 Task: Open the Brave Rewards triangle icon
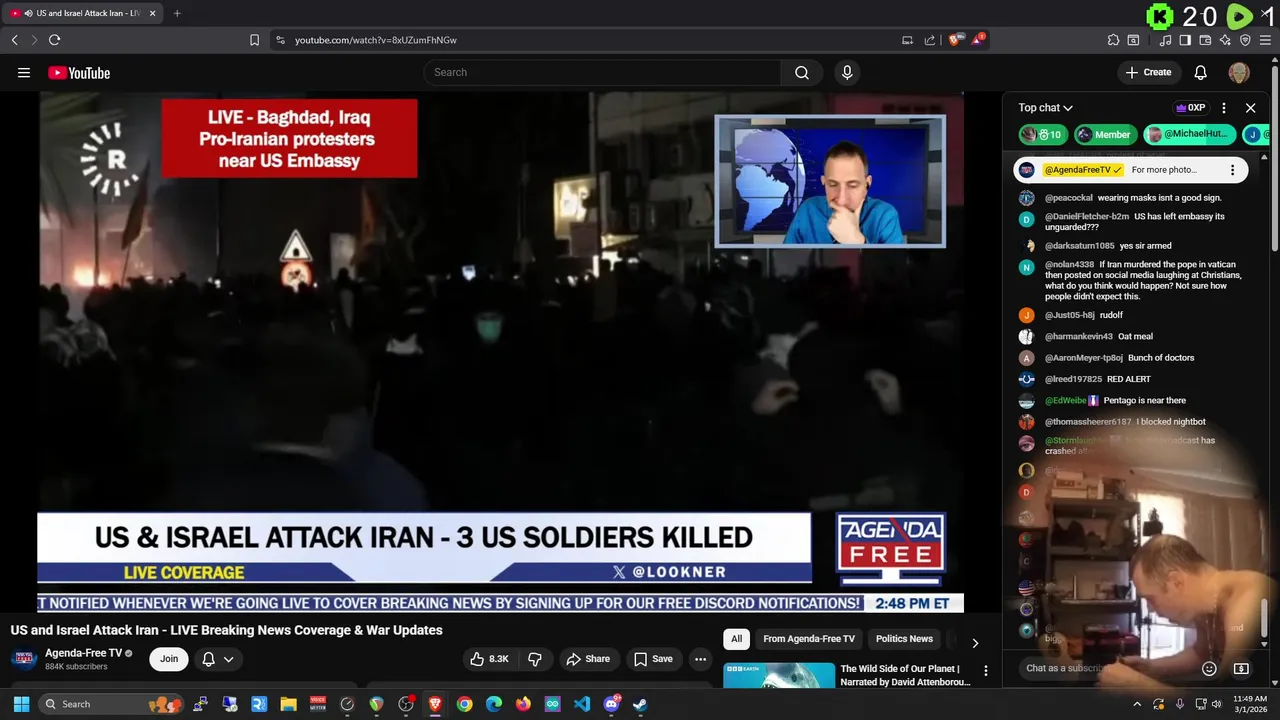coord(978,40)
